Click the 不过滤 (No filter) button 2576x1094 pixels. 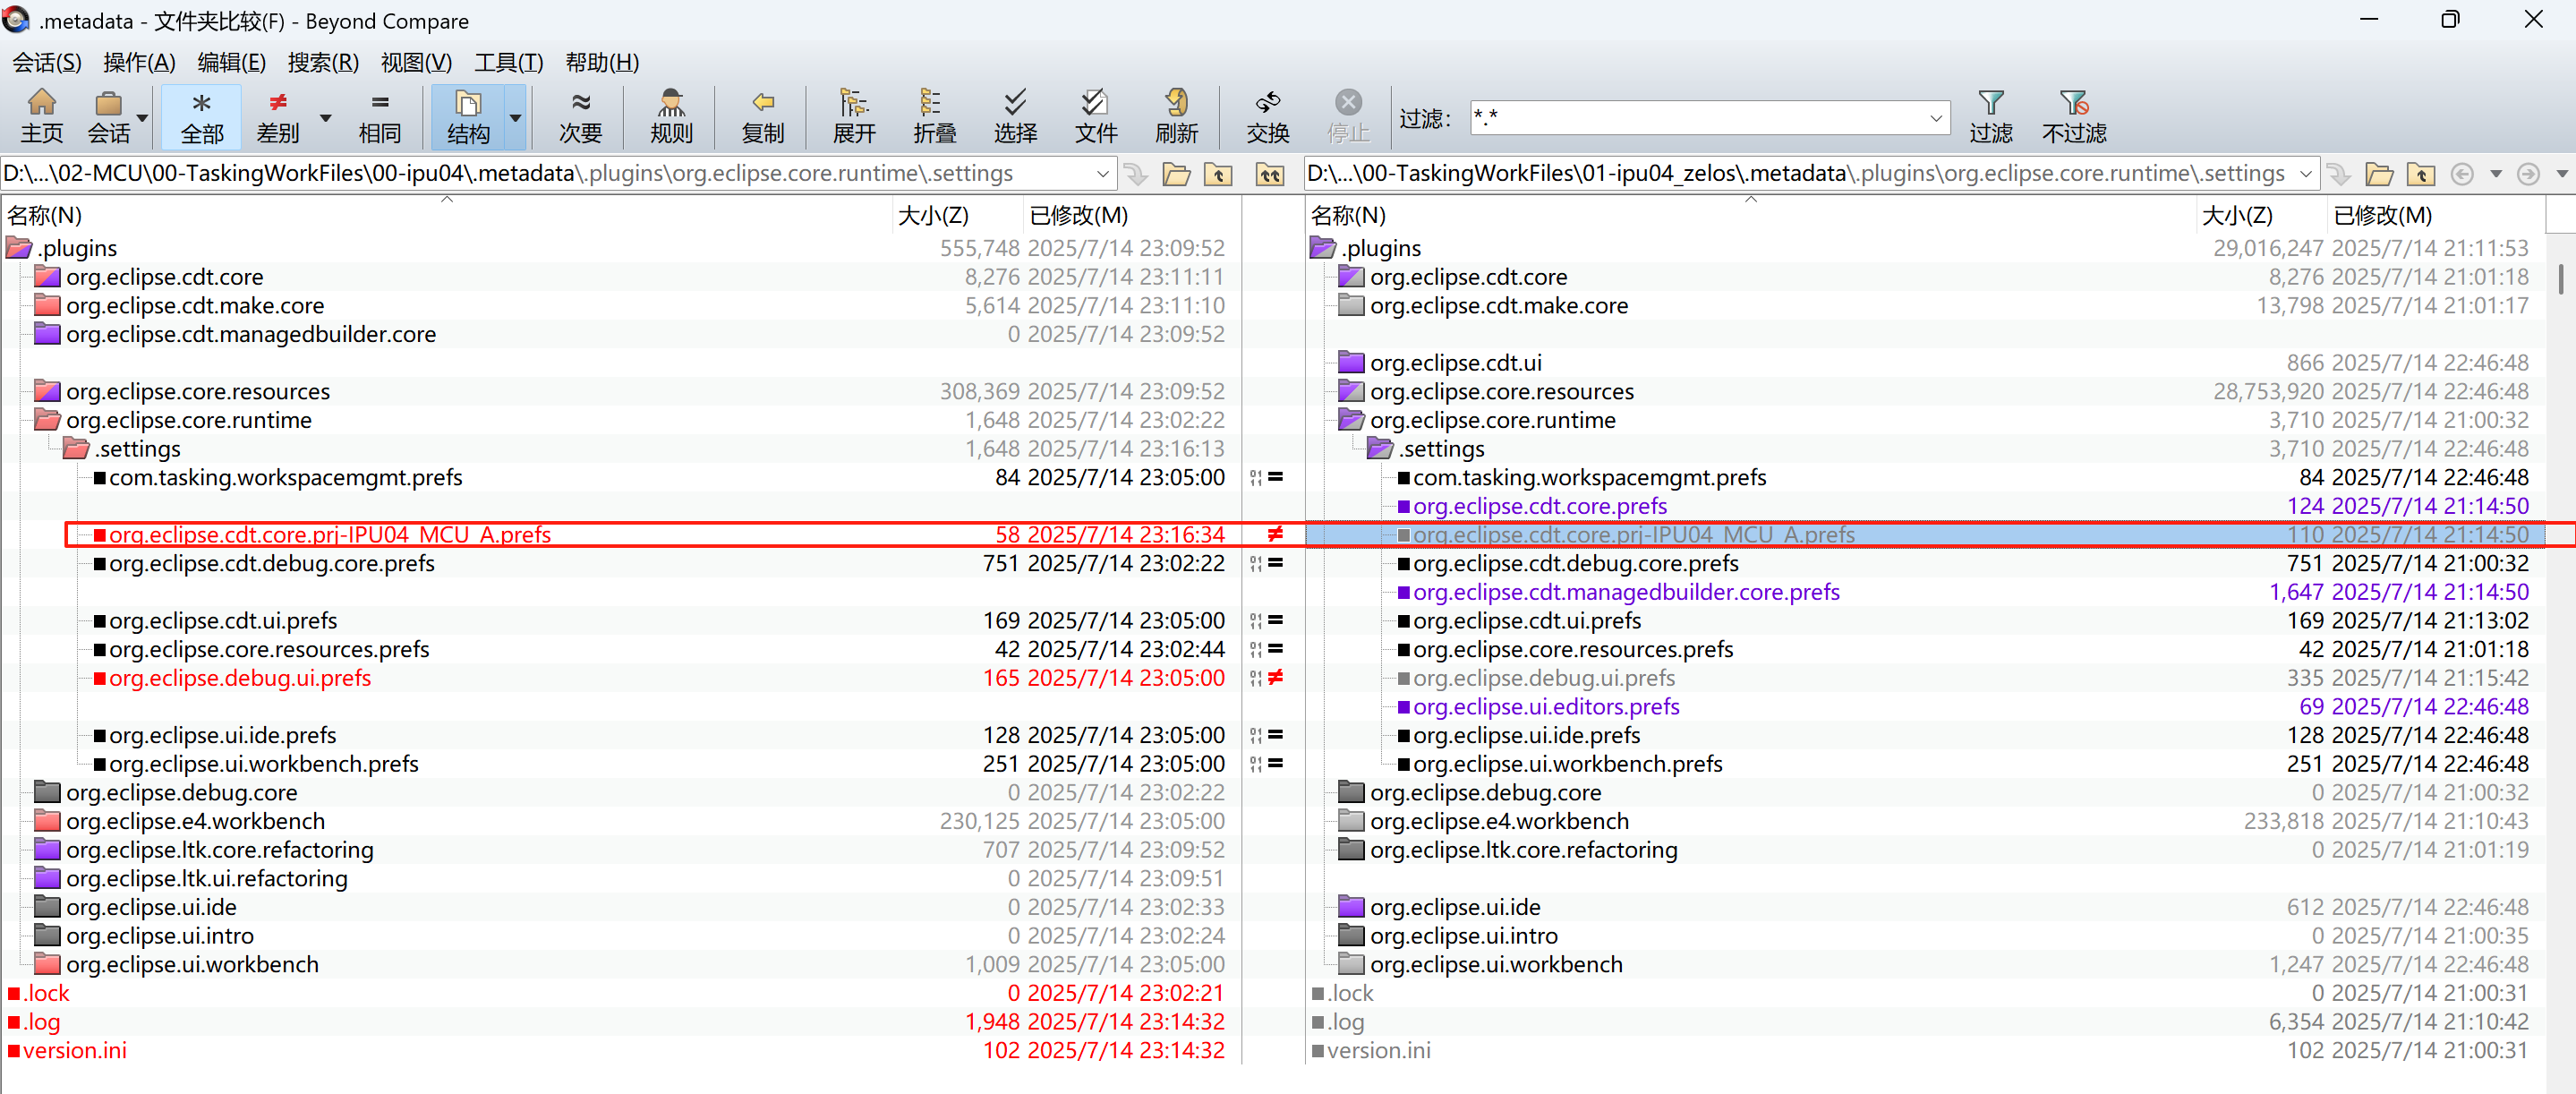point(2073,115)
